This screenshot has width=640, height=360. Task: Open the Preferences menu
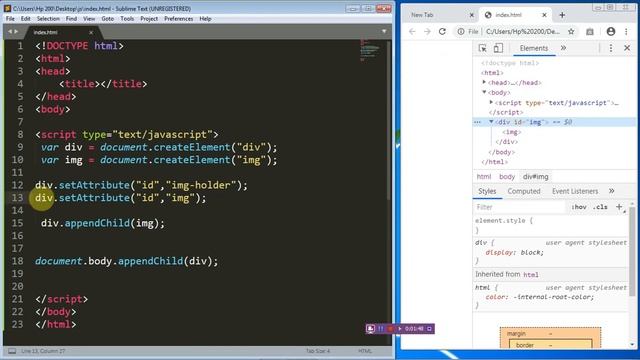pos(178,19)
